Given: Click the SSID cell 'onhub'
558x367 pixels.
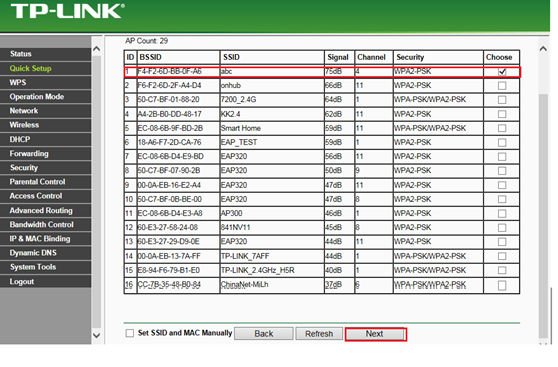Looking at the screenshot, I should point(231,85).
